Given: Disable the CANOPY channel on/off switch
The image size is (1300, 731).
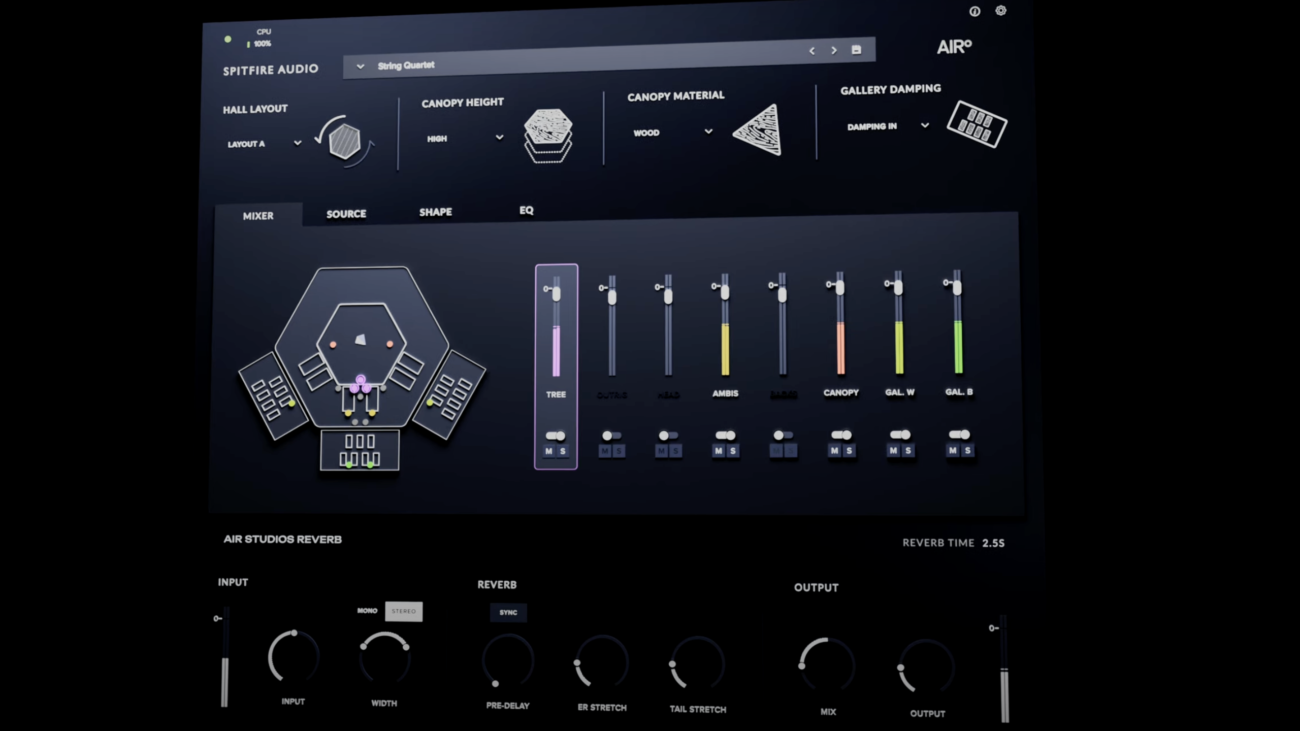Looking at the screenshot, I should point(841,435).
